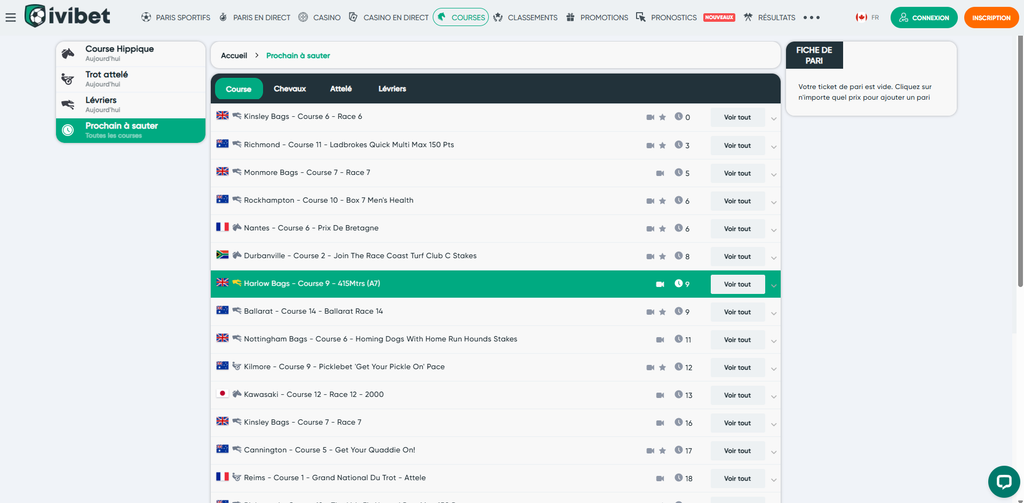This screenshot has width=1024, height=503.
Task: Star the Durbanville Course 2 race
Action: [662, 256]
